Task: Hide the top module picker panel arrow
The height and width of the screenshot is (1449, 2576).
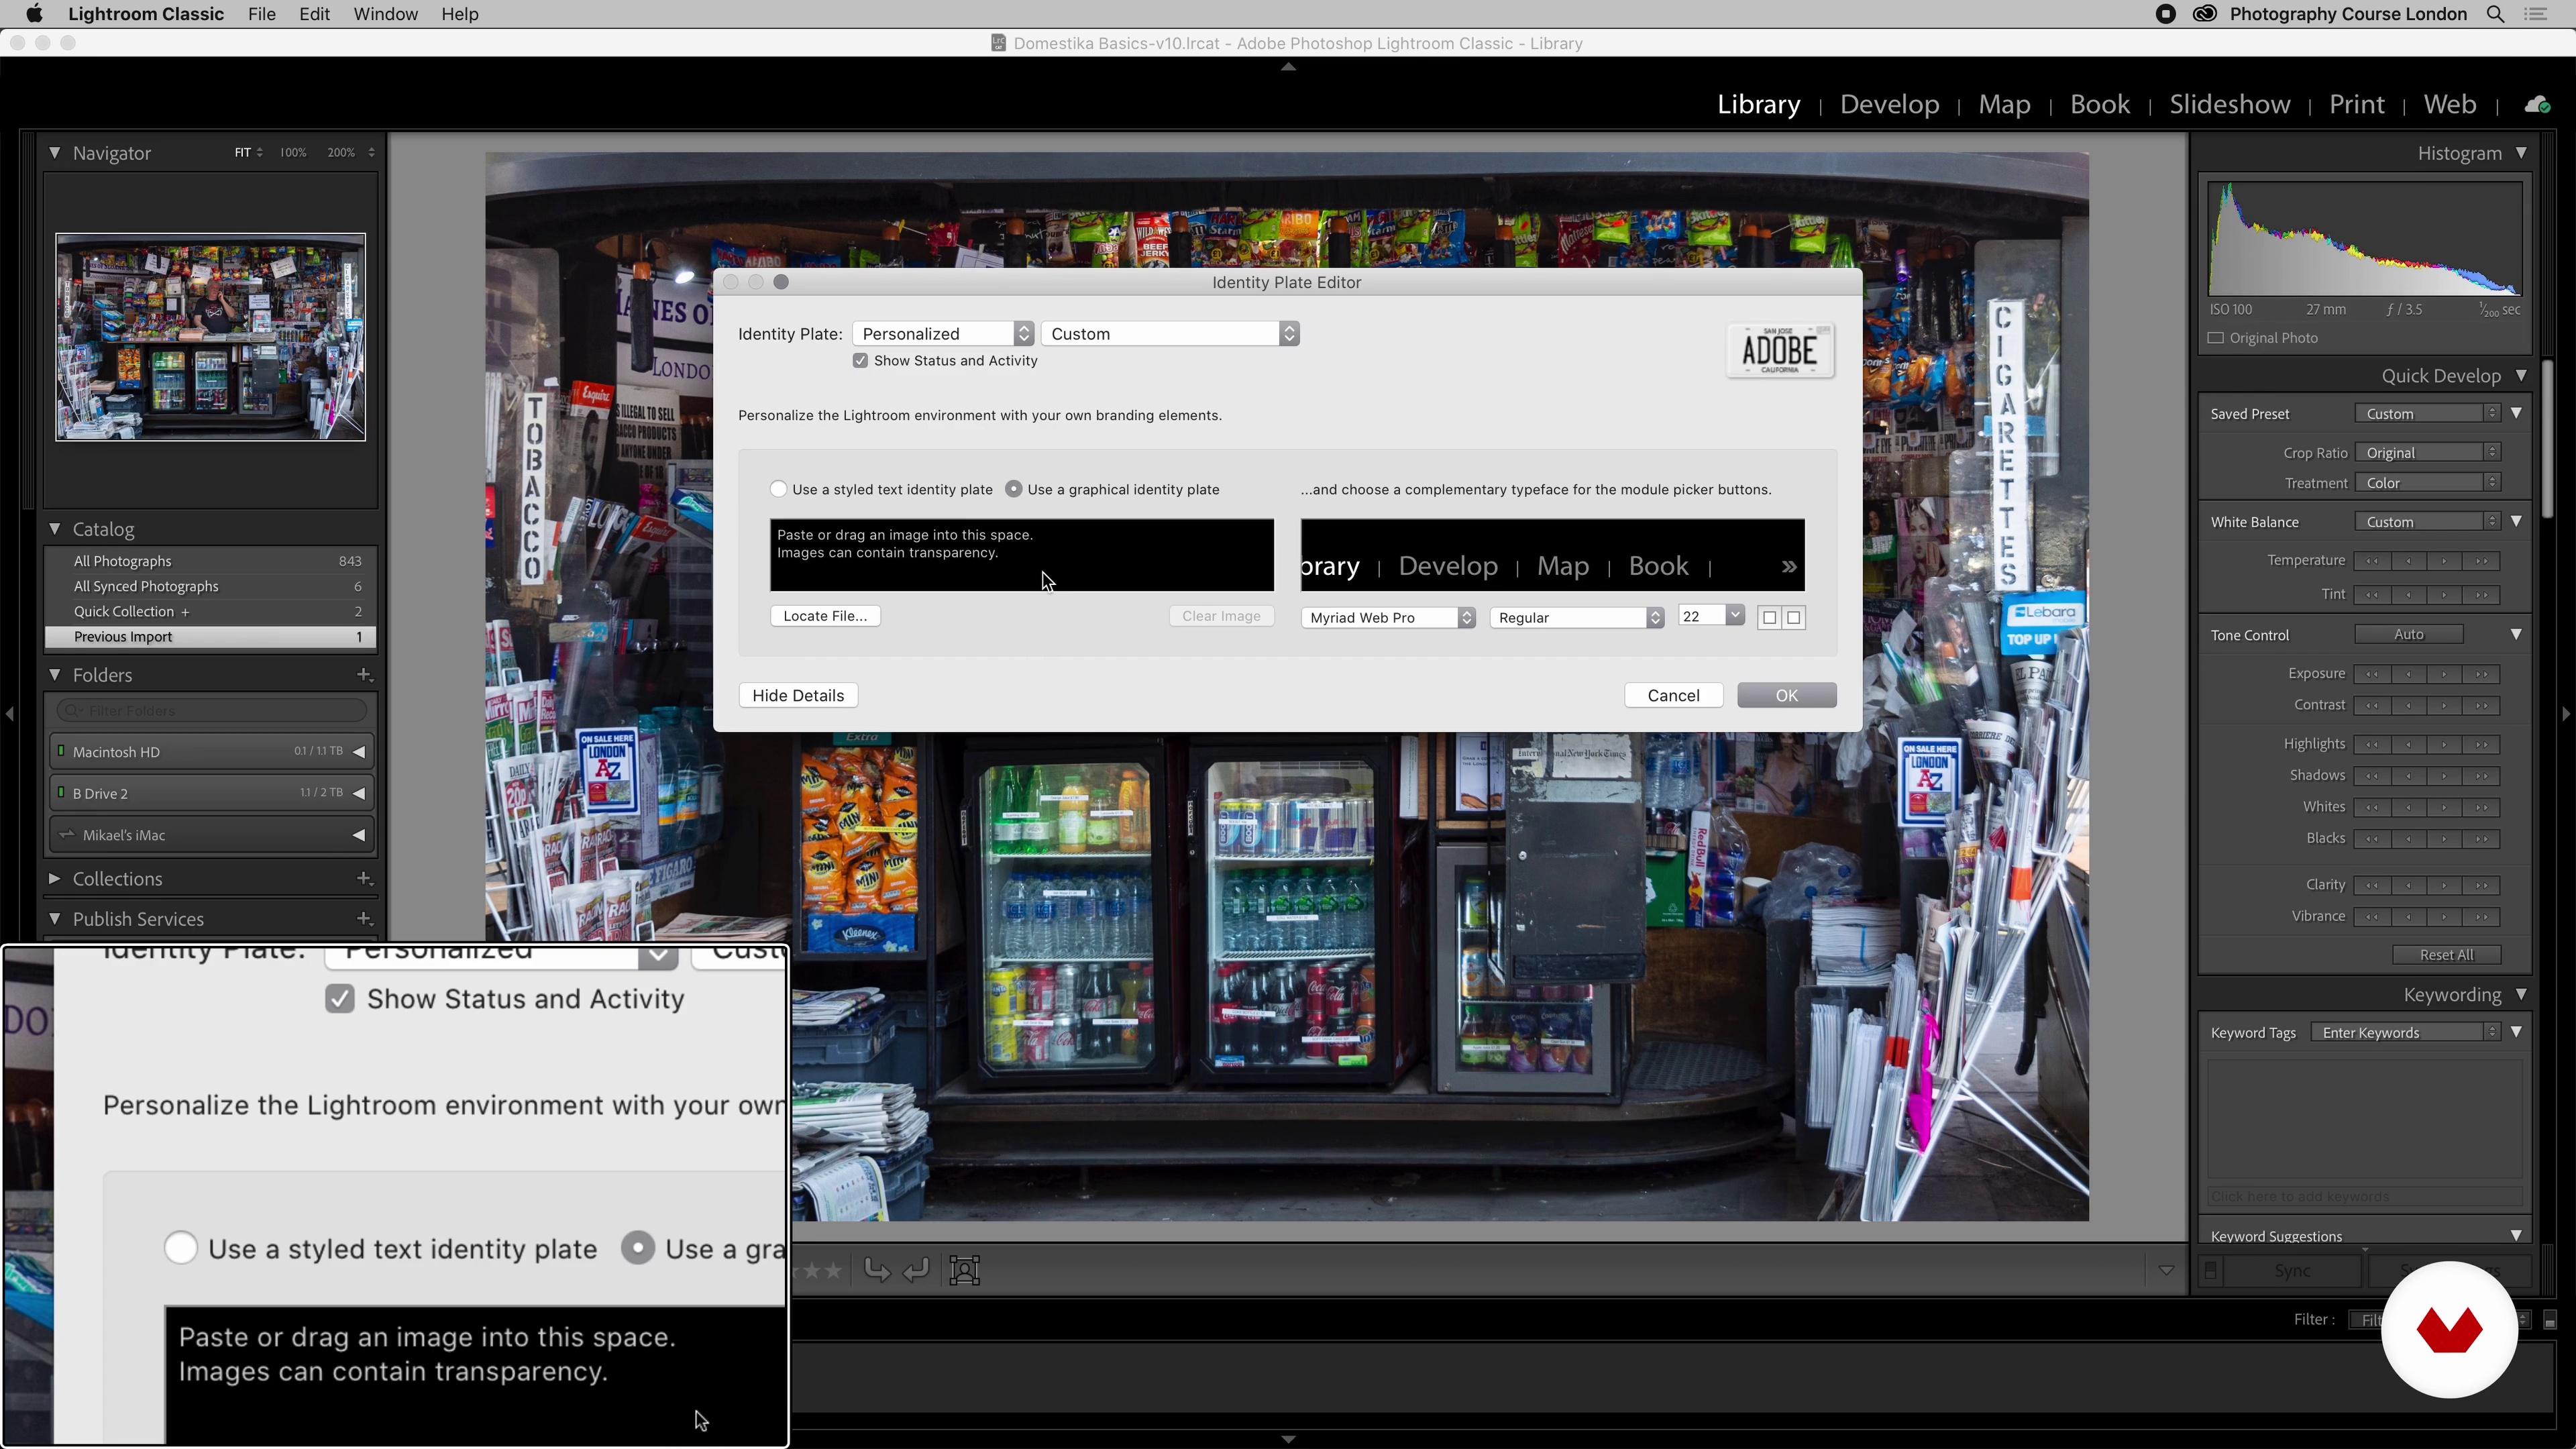Action: pos(1288,67)
